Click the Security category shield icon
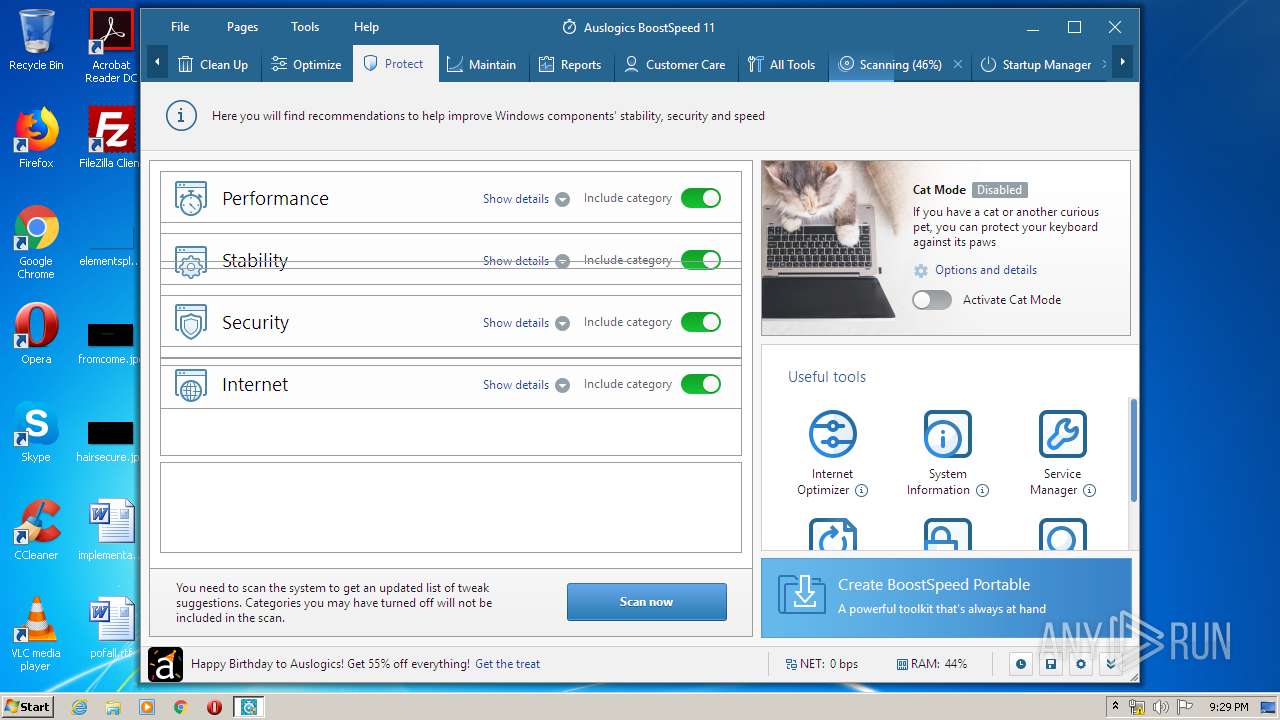Screen dimensions: 1280x720 pos(190,322)
